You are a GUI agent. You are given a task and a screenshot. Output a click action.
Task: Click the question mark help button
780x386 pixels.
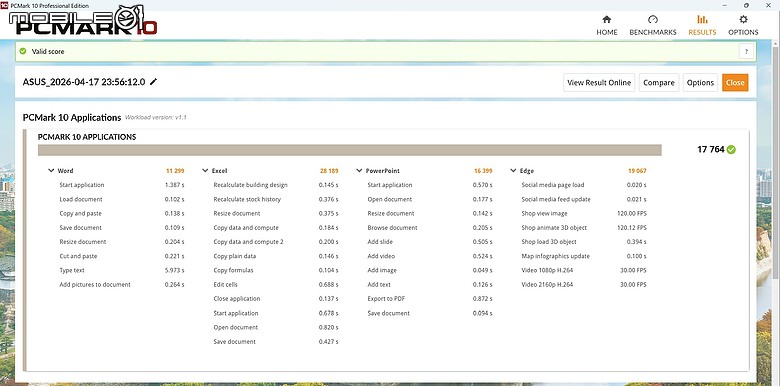746,51
